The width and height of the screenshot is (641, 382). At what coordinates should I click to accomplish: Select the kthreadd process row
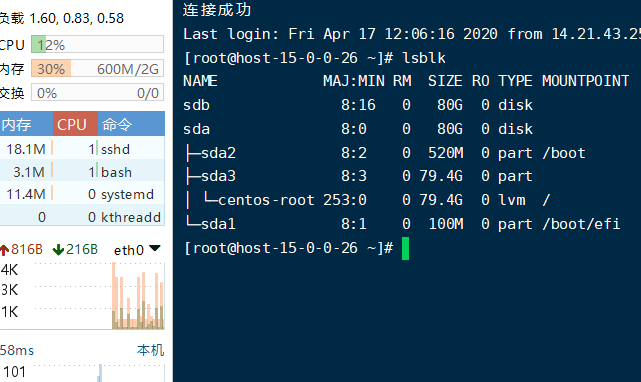tap(82, 216)
